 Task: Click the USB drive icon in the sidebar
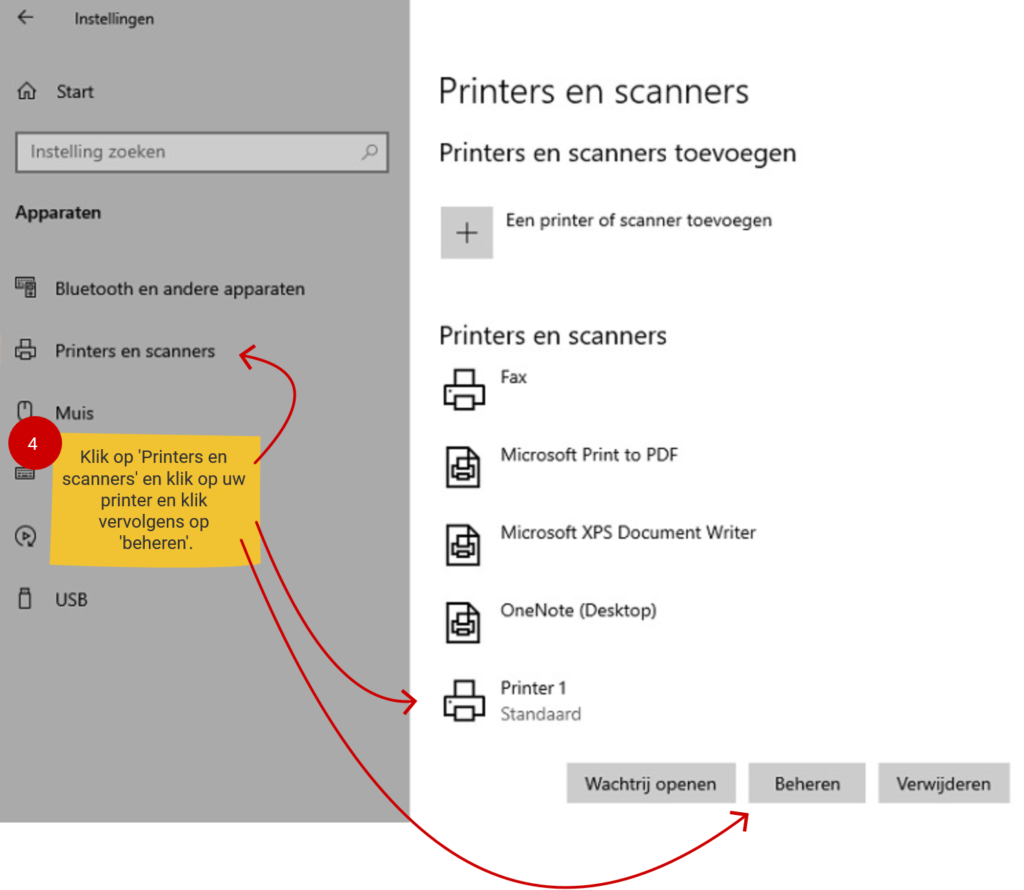click(x=25, y=599)
